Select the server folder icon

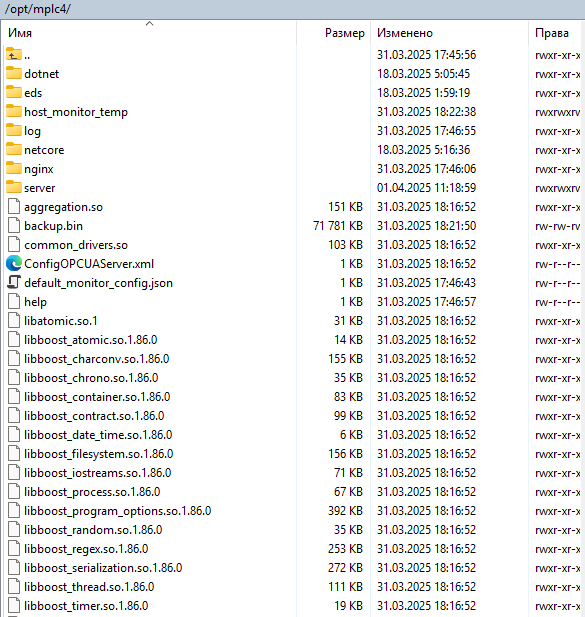click(14, 187)
